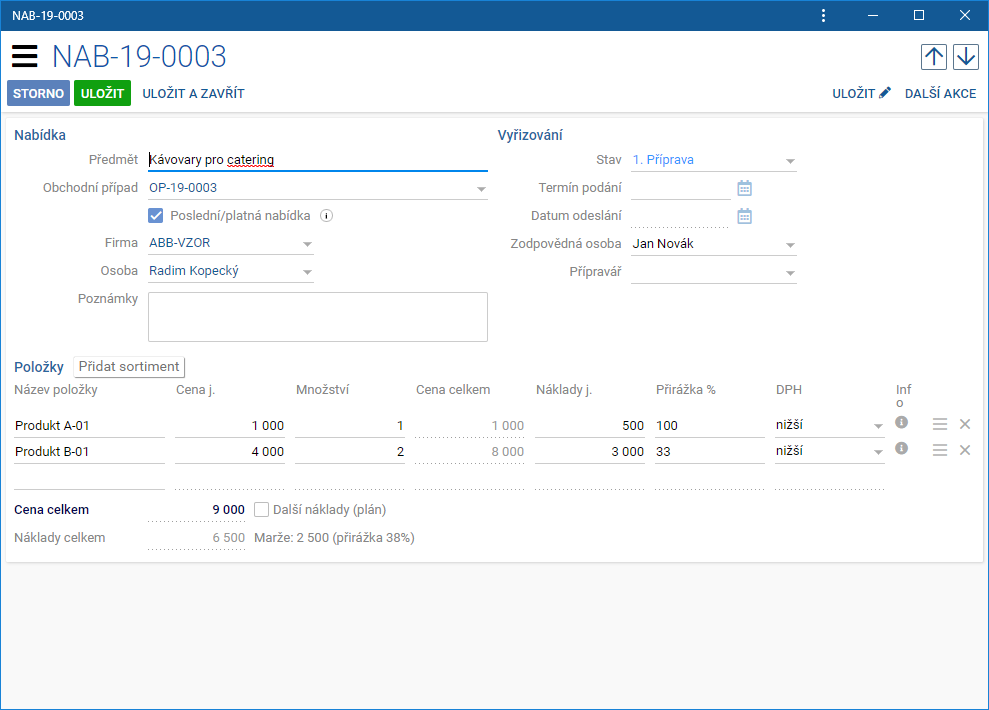Image resolution: width=989 pixels, height=710 pixels.
Task: Click unit cost 500 for Produkt A-01
Action: pyautogui.click(x=590, y=426)
